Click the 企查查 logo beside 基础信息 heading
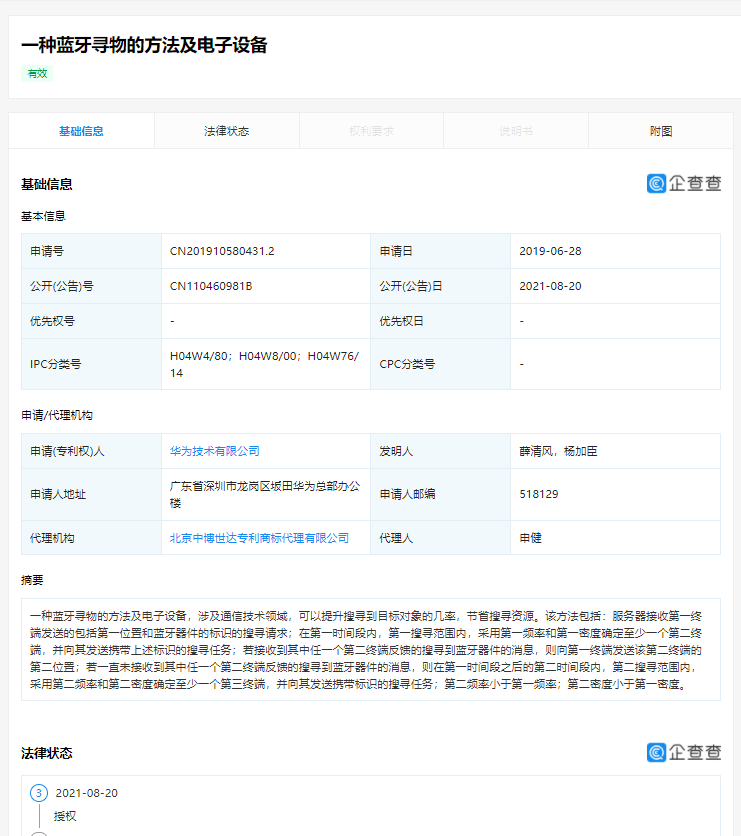 point(684,183)
